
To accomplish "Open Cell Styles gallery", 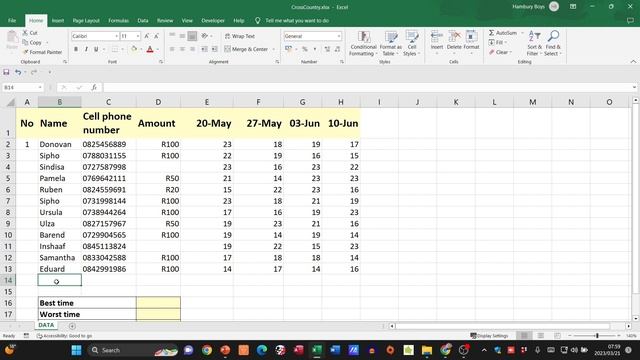I will [411, 43].
